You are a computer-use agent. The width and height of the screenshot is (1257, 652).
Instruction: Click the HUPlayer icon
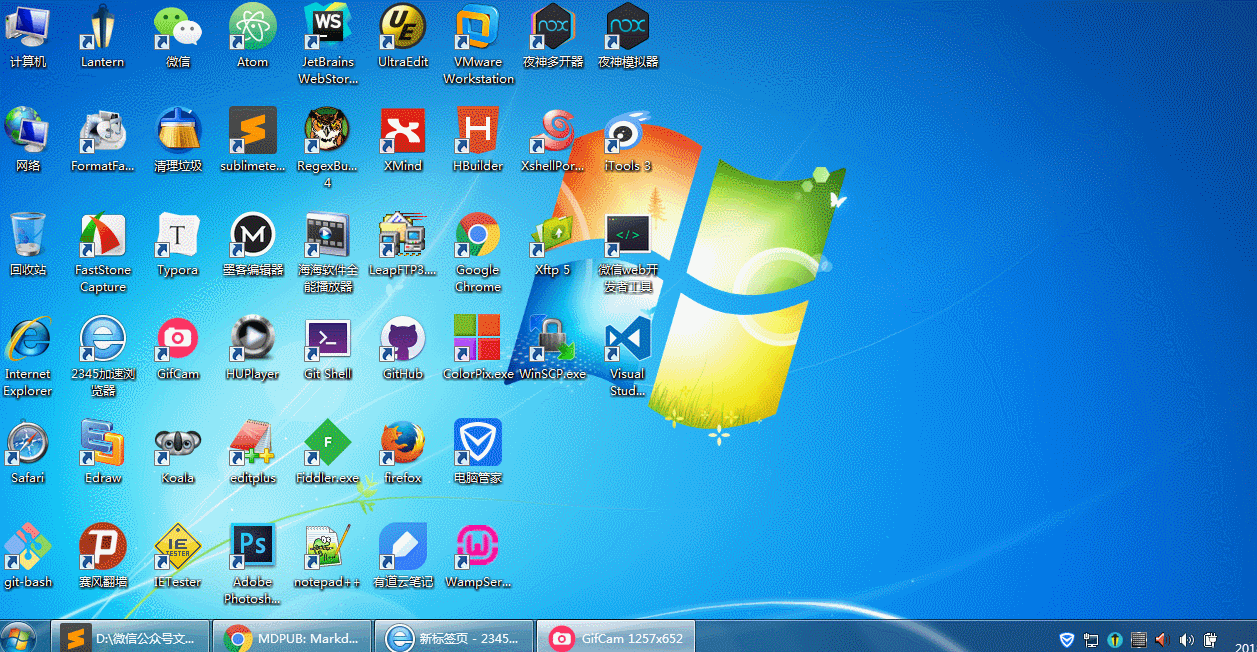253,348
